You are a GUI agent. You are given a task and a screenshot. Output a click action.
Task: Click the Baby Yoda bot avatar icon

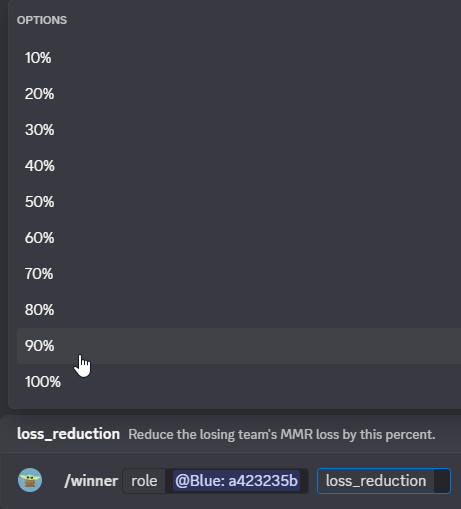30,480
